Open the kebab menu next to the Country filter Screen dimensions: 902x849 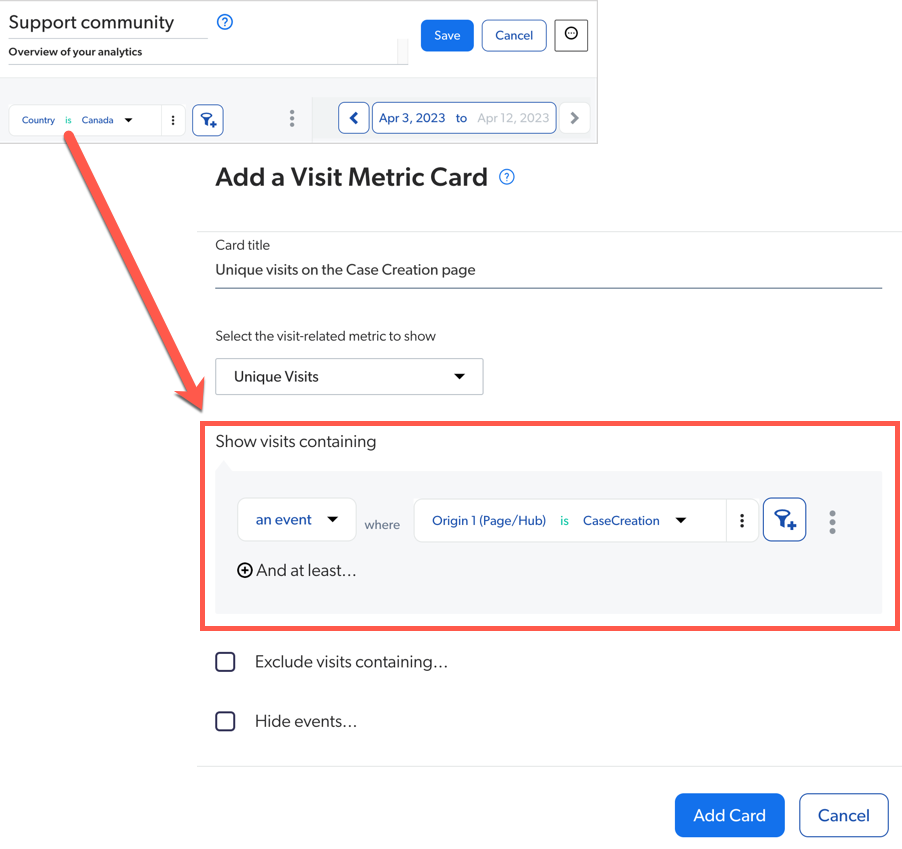[x=173, y=120]
